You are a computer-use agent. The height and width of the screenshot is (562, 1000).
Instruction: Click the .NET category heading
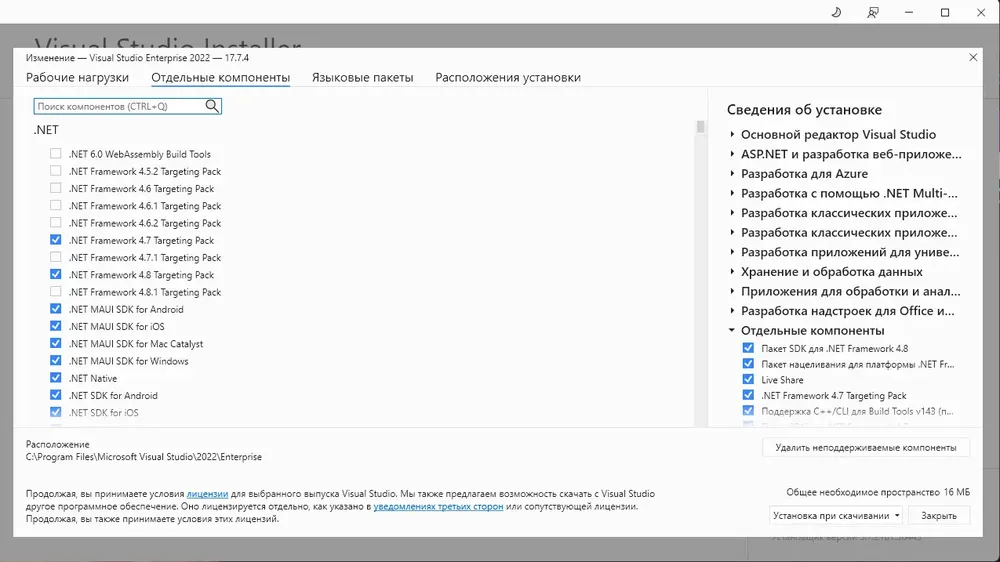(46, 129)
